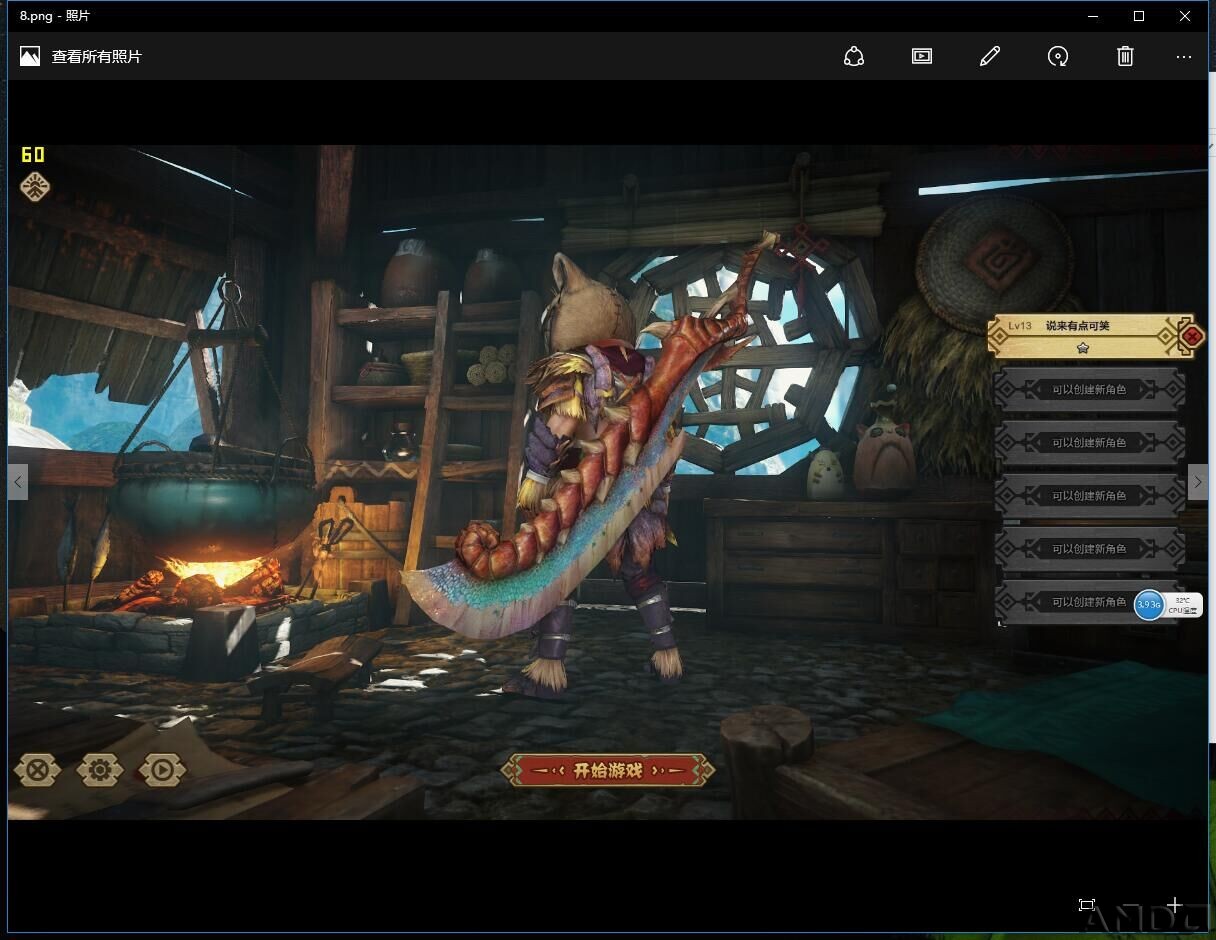The image size is (1216, 940).
Task: Show the next photo with right arrow
Action: 1198,482
